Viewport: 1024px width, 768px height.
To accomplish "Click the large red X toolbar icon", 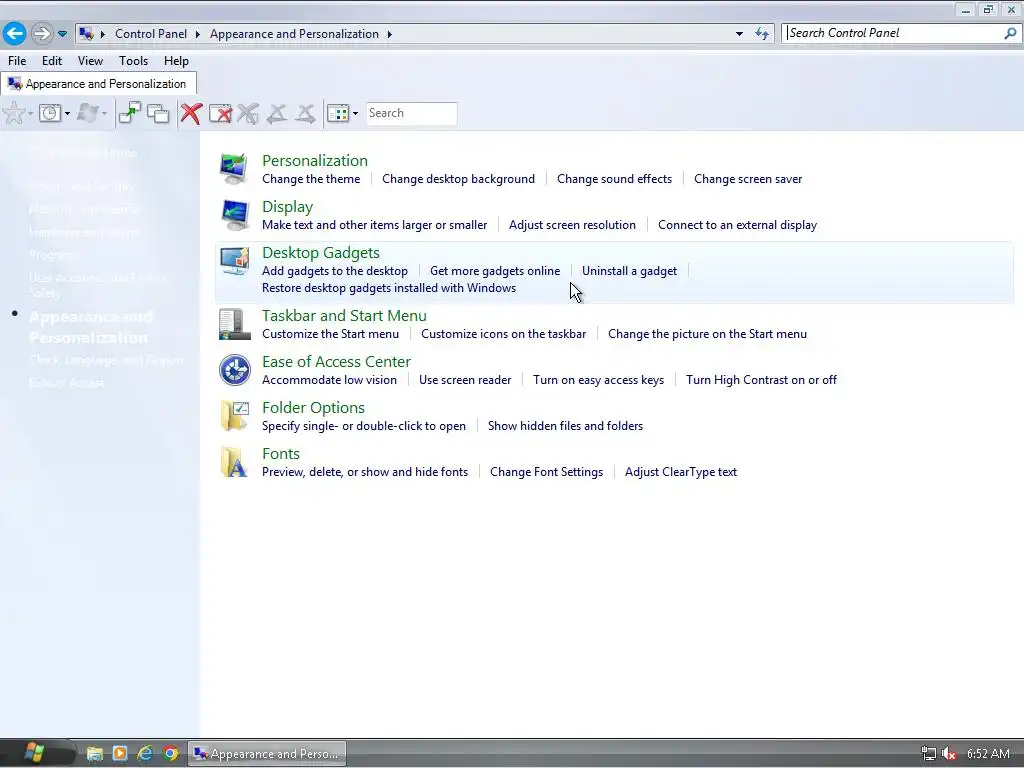I will [x=191, y=113].
